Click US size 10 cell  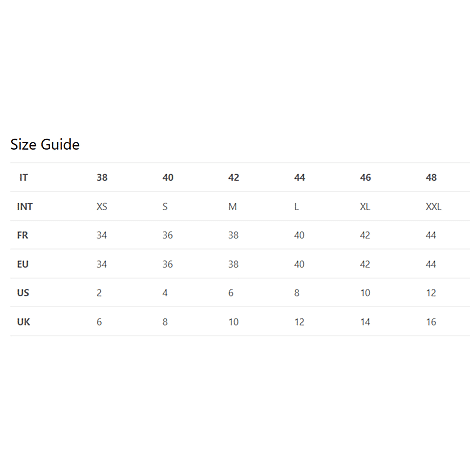coord(365,293)
